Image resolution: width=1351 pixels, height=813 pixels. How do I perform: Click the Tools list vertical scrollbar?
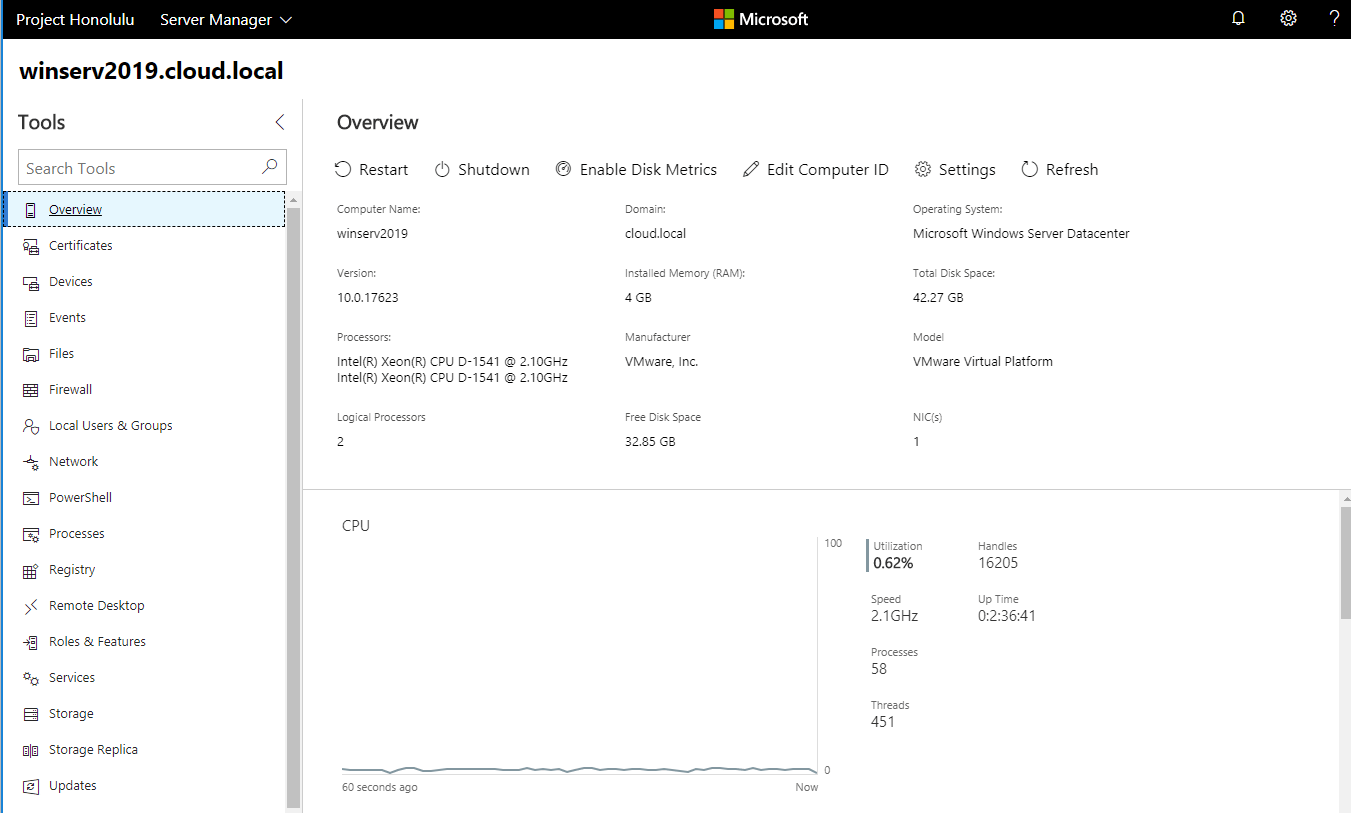pyautogui.click(x=293, y=500)
